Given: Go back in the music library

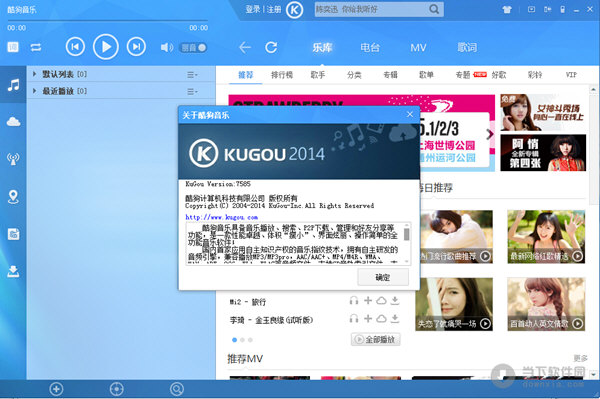Looking at the screenshot, I should tap(245, 47).
